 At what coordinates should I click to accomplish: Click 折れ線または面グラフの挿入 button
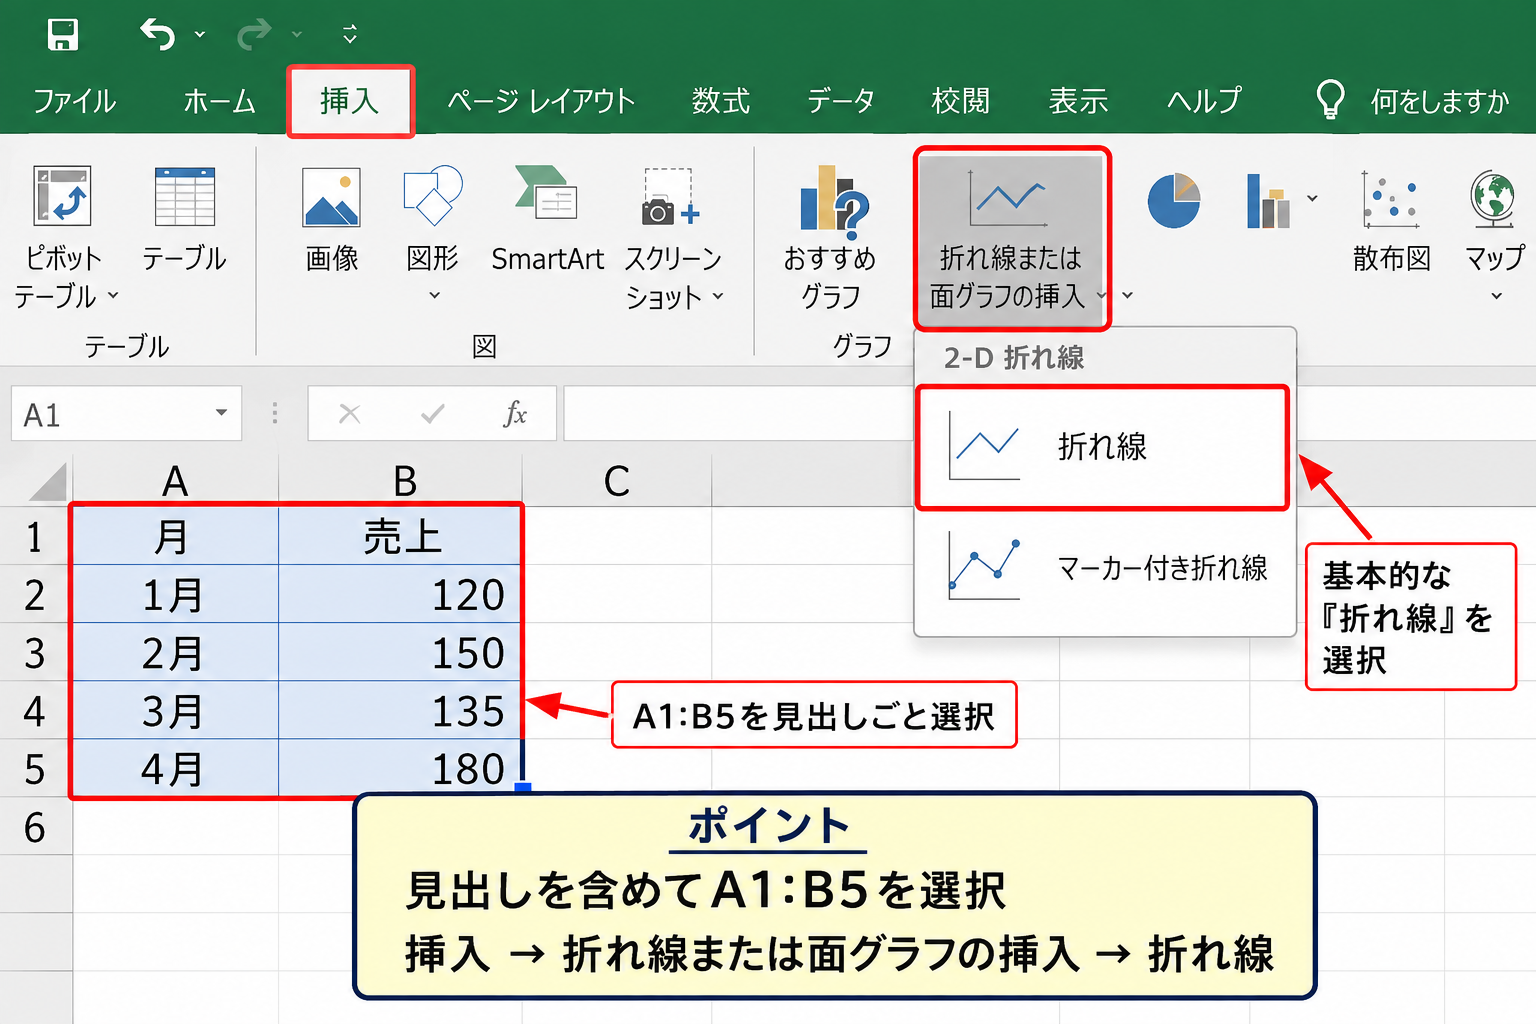click(x=1012, y=238)
